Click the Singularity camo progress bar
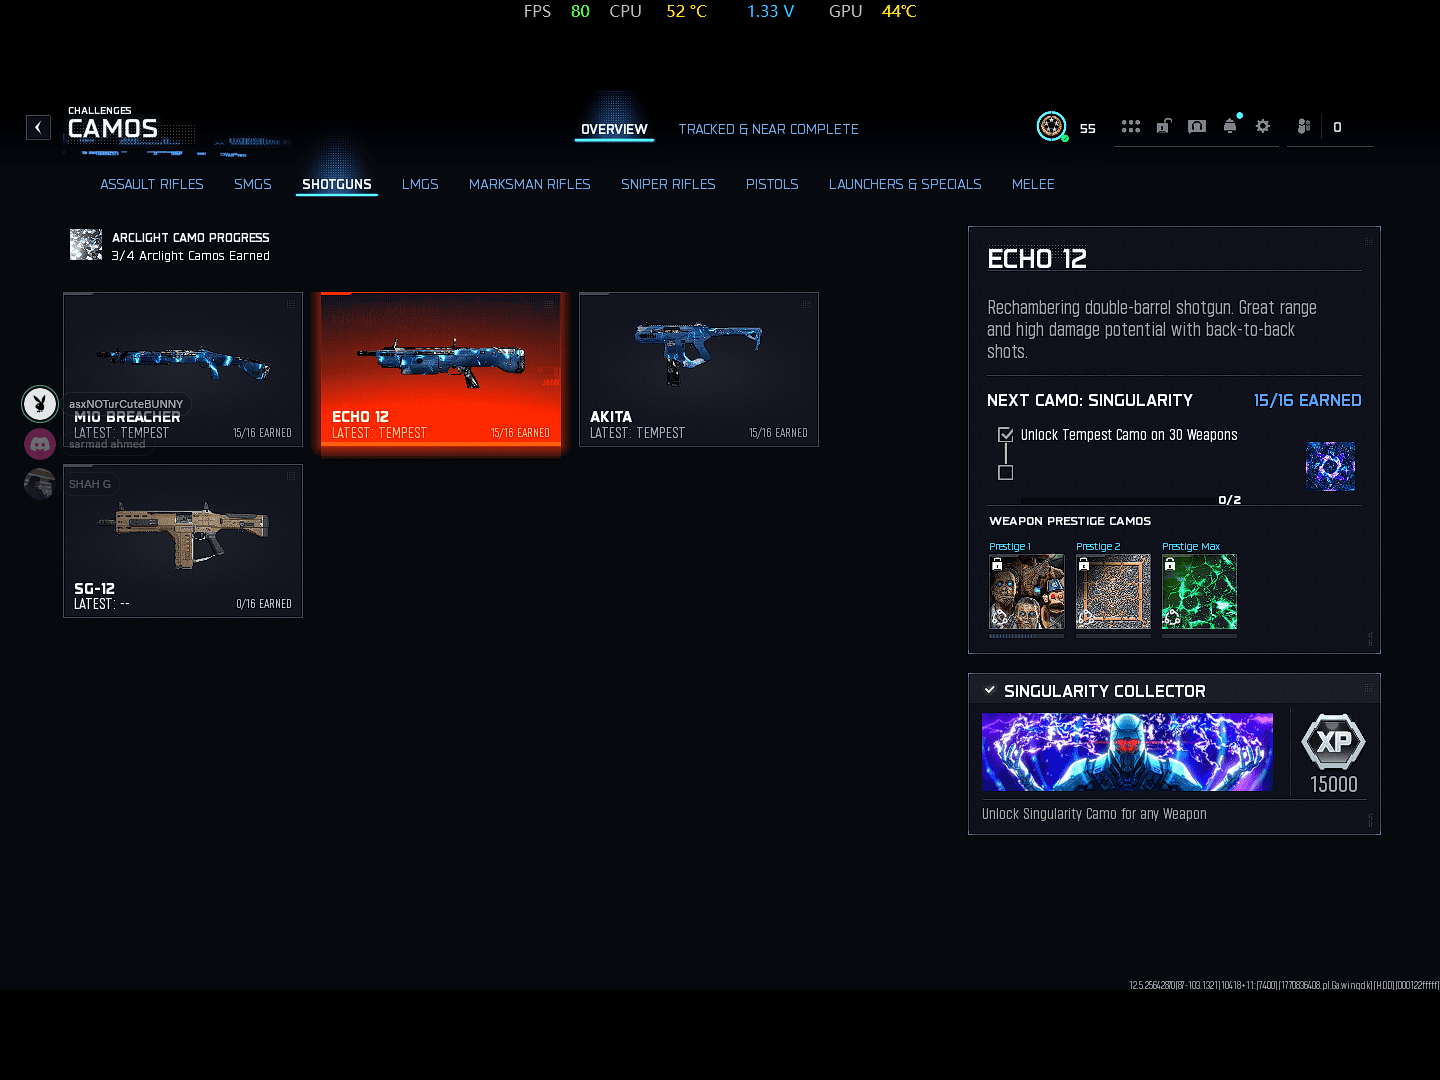The width and height of the screenshot is (1440, 1080). (x=1118, y=500)
